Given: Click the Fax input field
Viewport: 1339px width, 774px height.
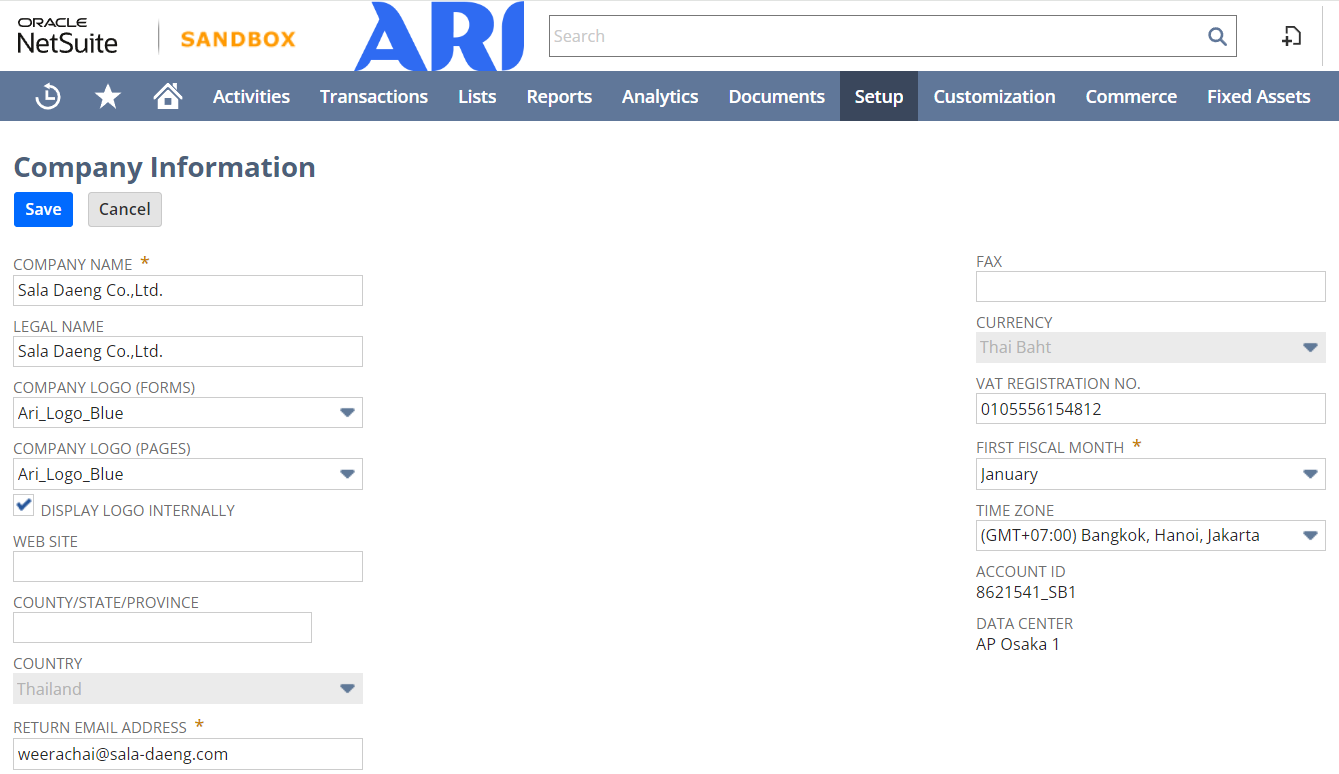Looking at the screenshot, I should (x=1151, y=286).
